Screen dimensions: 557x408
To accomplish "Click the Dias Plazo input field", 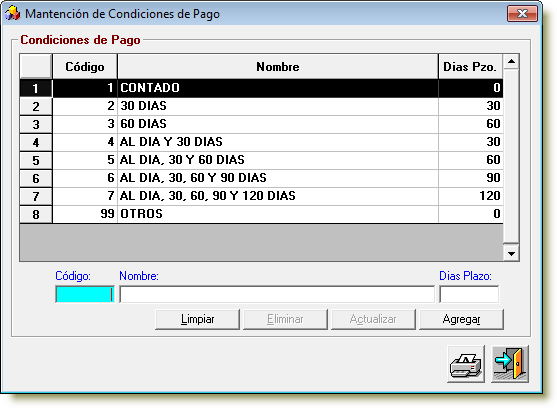I will pyautogui.click(x=469, y=294).
